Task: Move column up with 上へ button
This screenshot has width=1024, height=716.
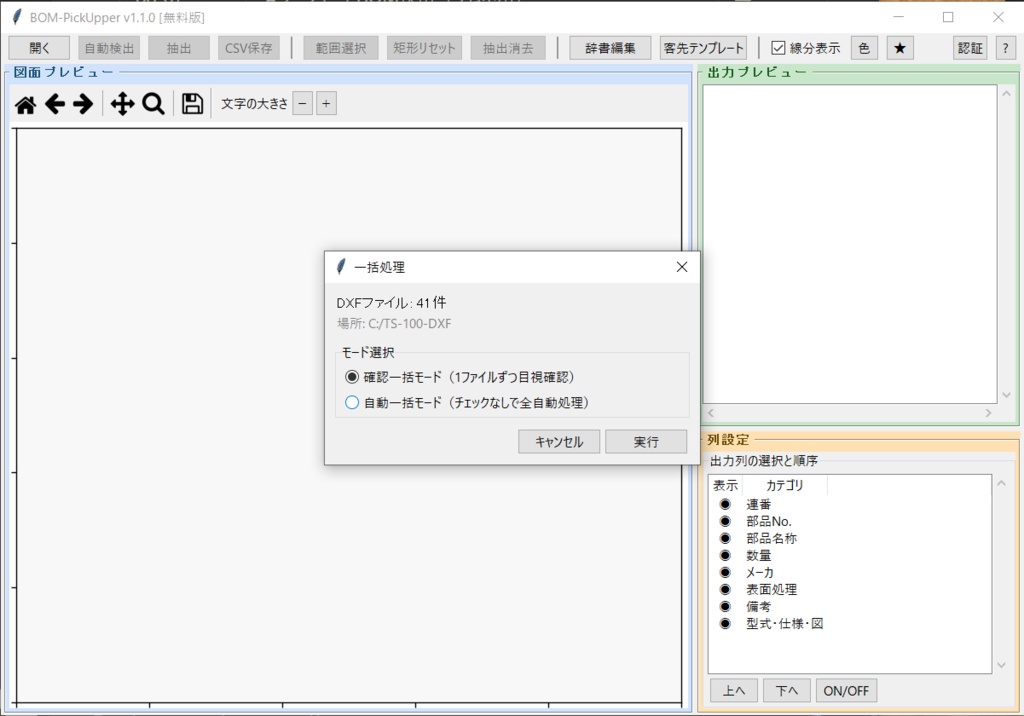Action: 734,691
